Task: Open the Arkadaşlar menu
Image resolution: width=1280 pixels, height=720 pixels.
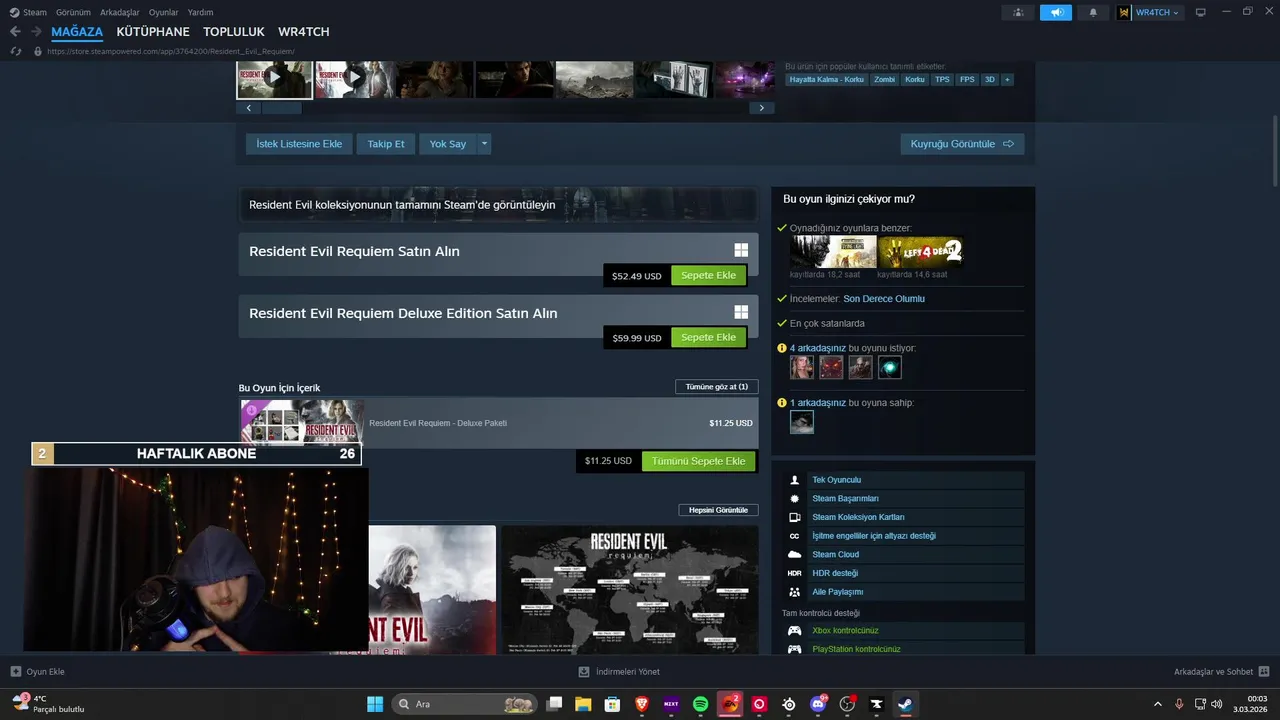Action: click(120, 12)
